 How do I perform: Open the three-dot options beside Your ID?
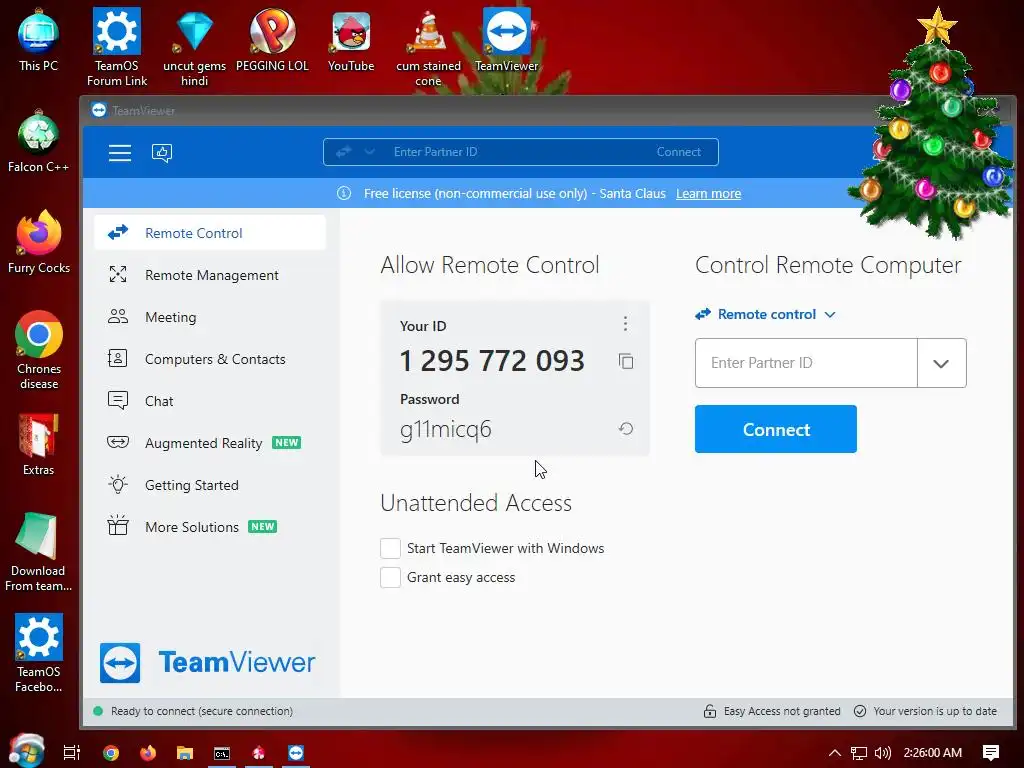(625, 324)
